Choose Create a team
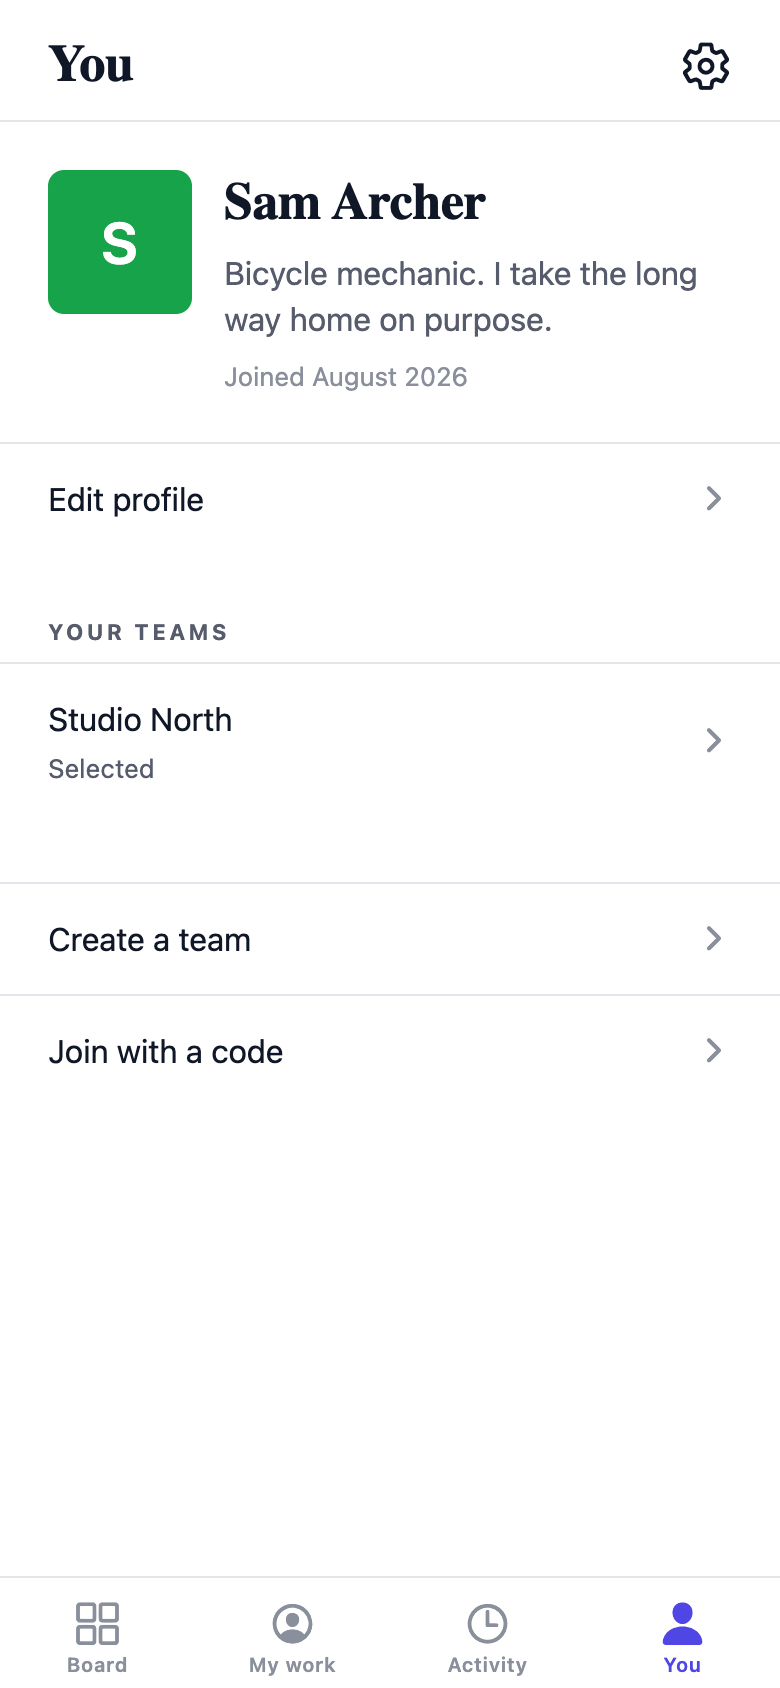 click(390, 939)
